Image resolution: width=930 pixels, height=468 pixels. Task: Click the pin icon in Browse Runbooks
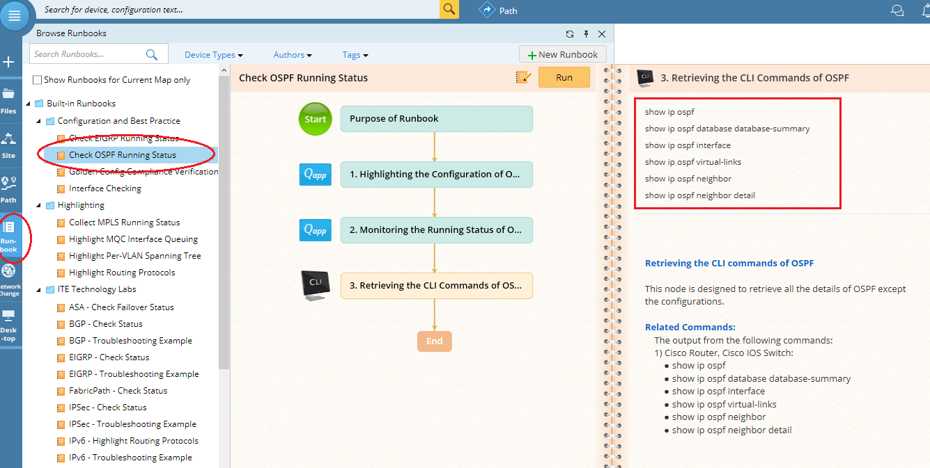point(586,34)
